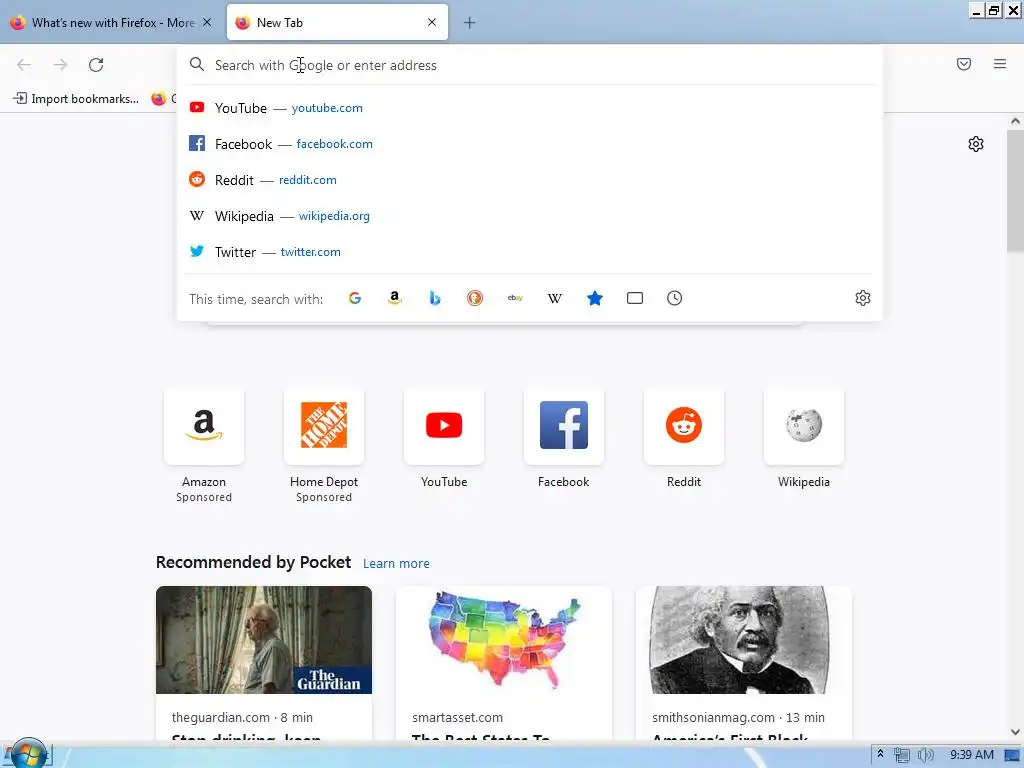The height and width of the screenshot is (768, 1024).
Task: Open smartasset.com US map story
Action: coord(504,640)
